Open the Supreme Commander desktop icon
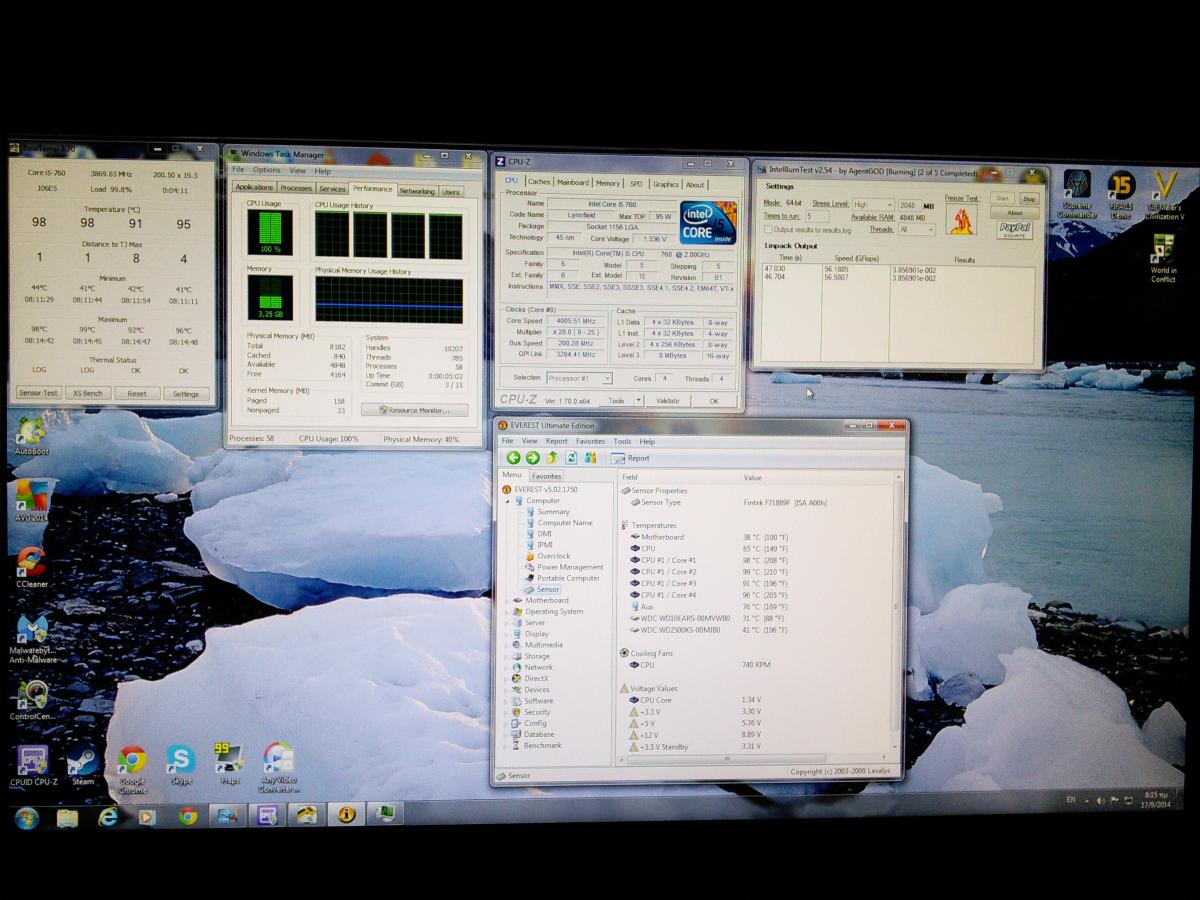 pyautogui.click(x=1077, y=195)
